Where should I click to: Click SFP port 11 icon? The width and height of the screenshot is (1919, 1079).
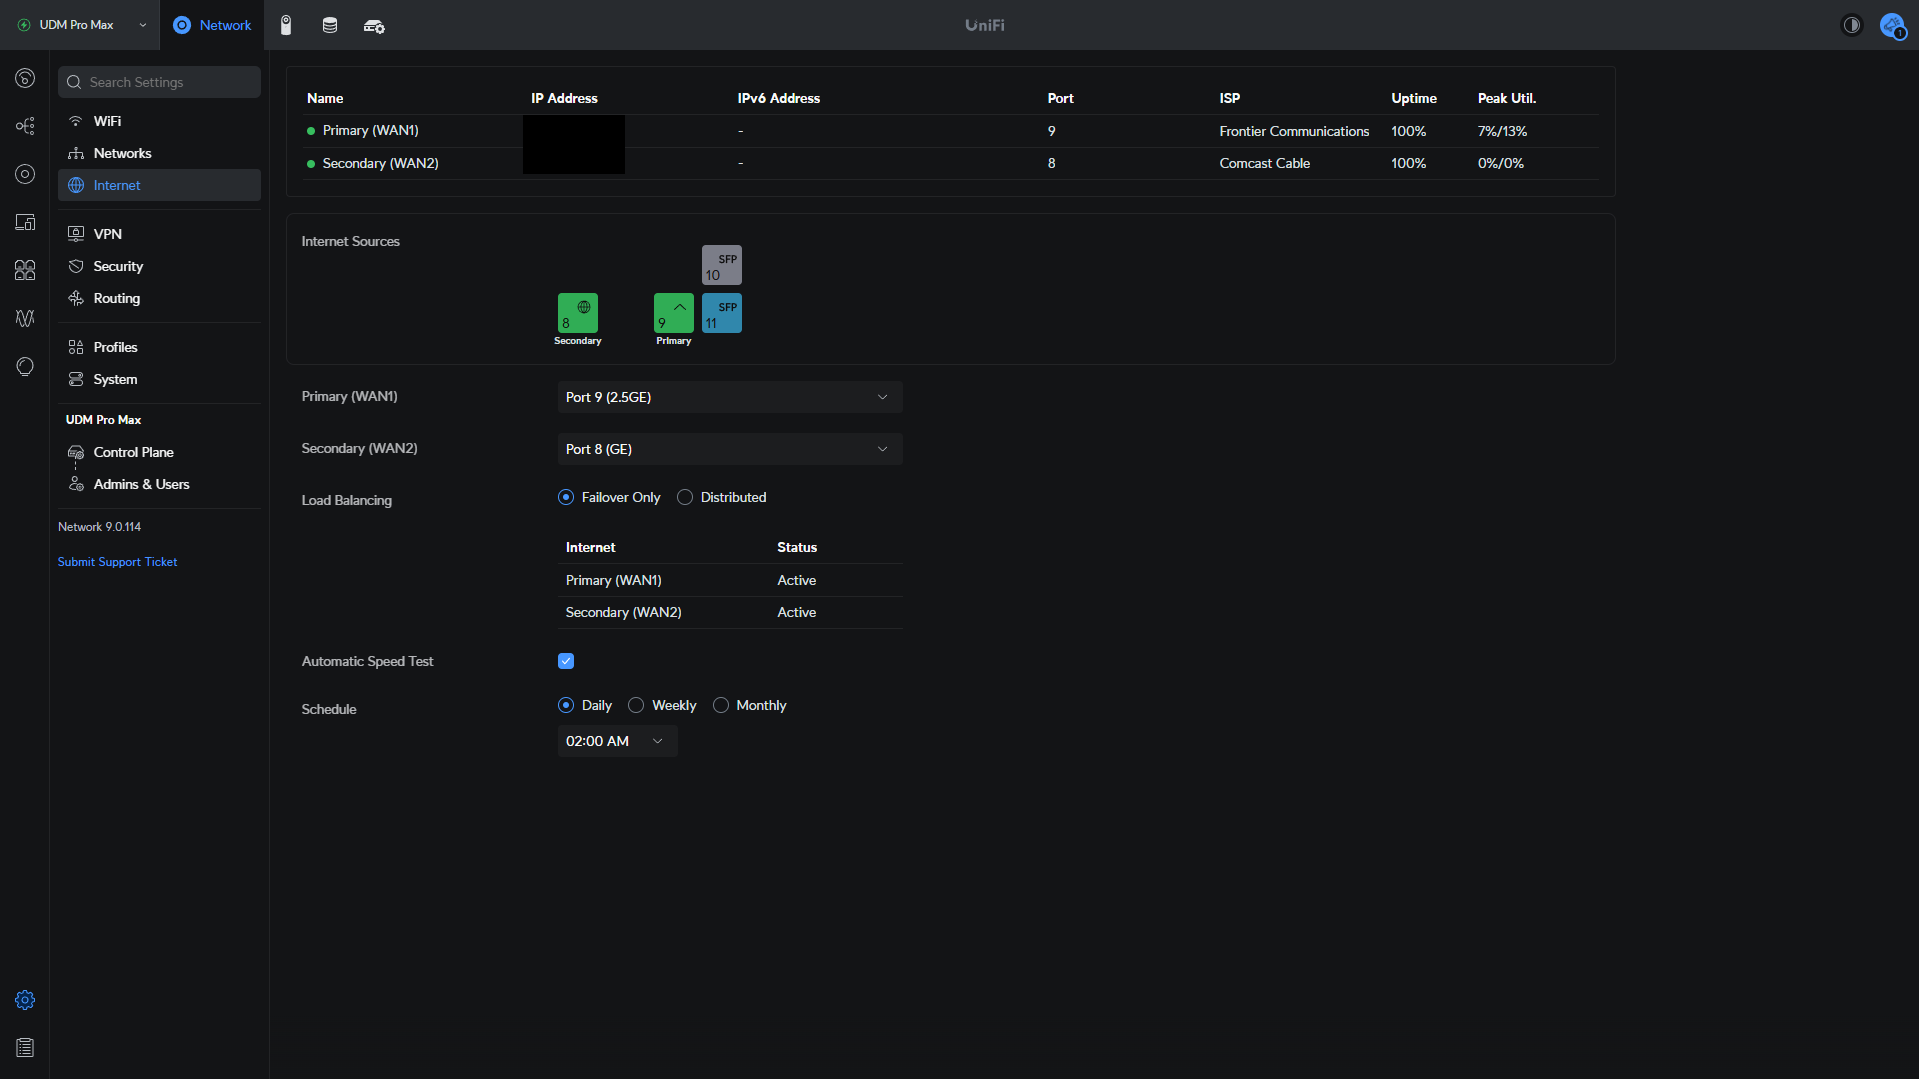[722, 313]
